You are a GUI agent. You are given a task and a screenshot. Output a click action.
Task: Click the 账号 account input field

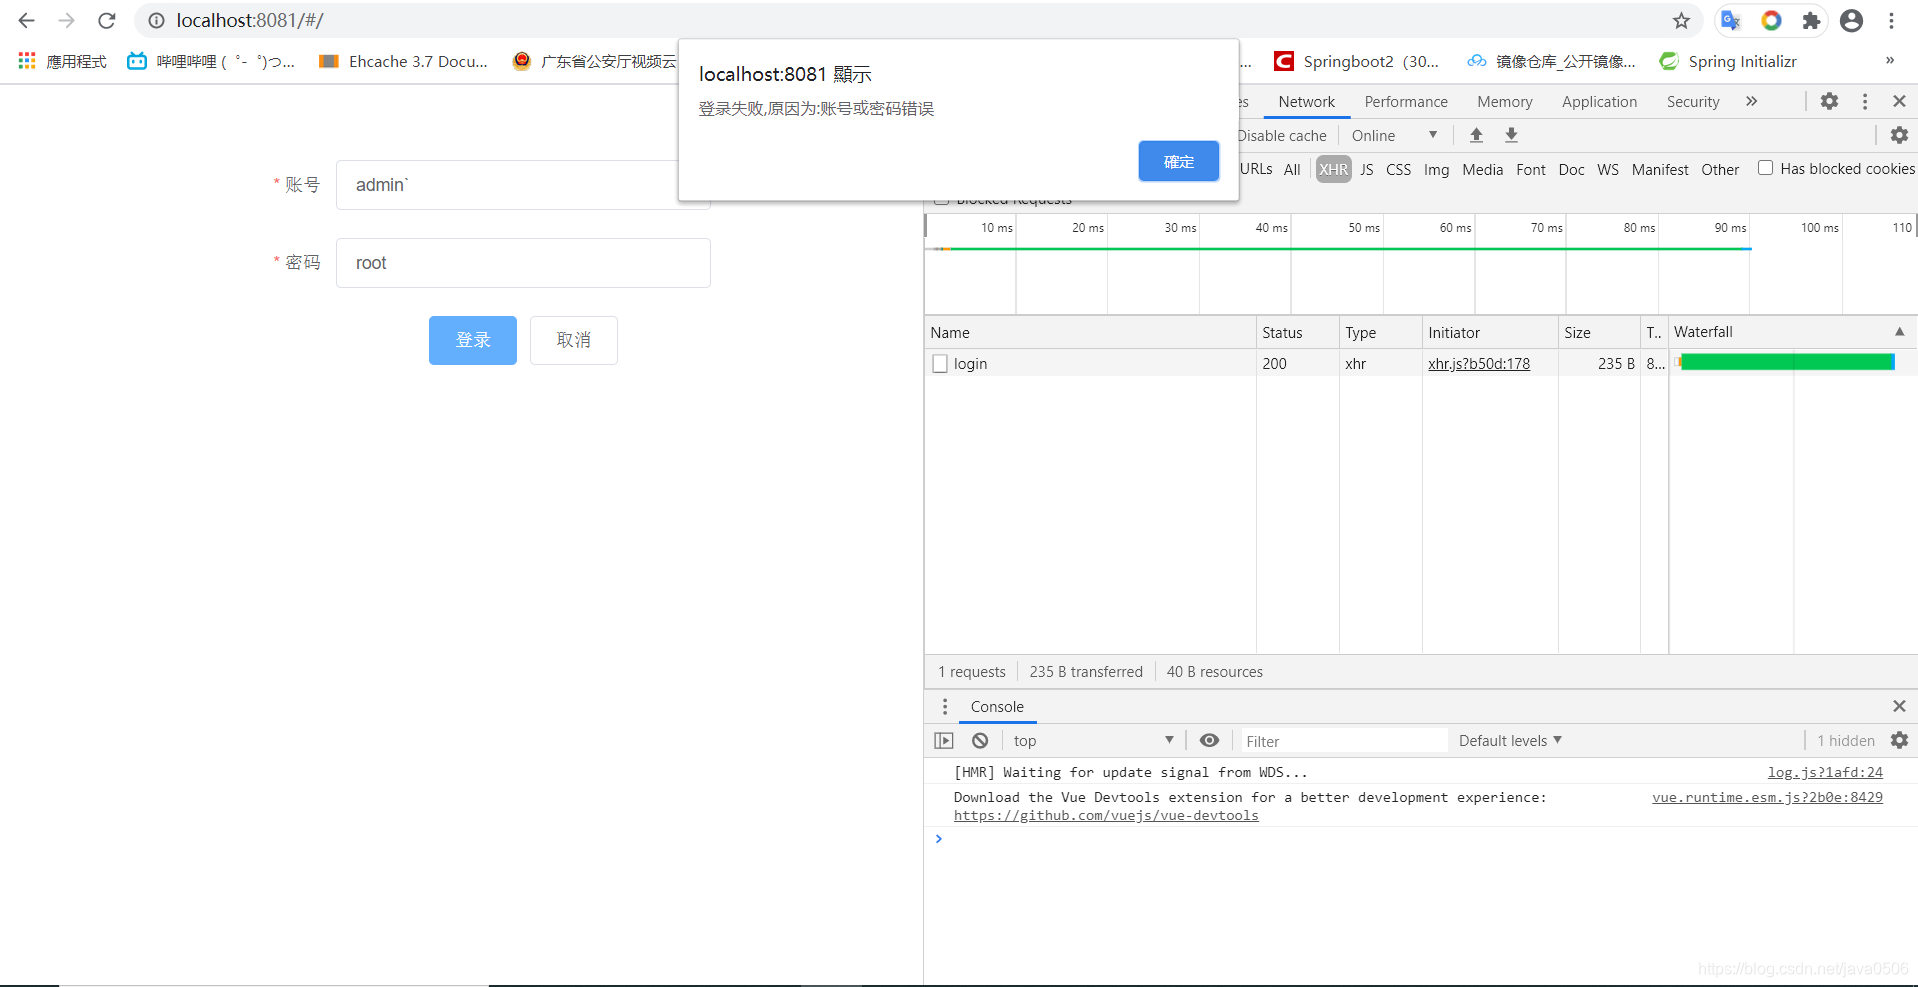coord(523,185)
